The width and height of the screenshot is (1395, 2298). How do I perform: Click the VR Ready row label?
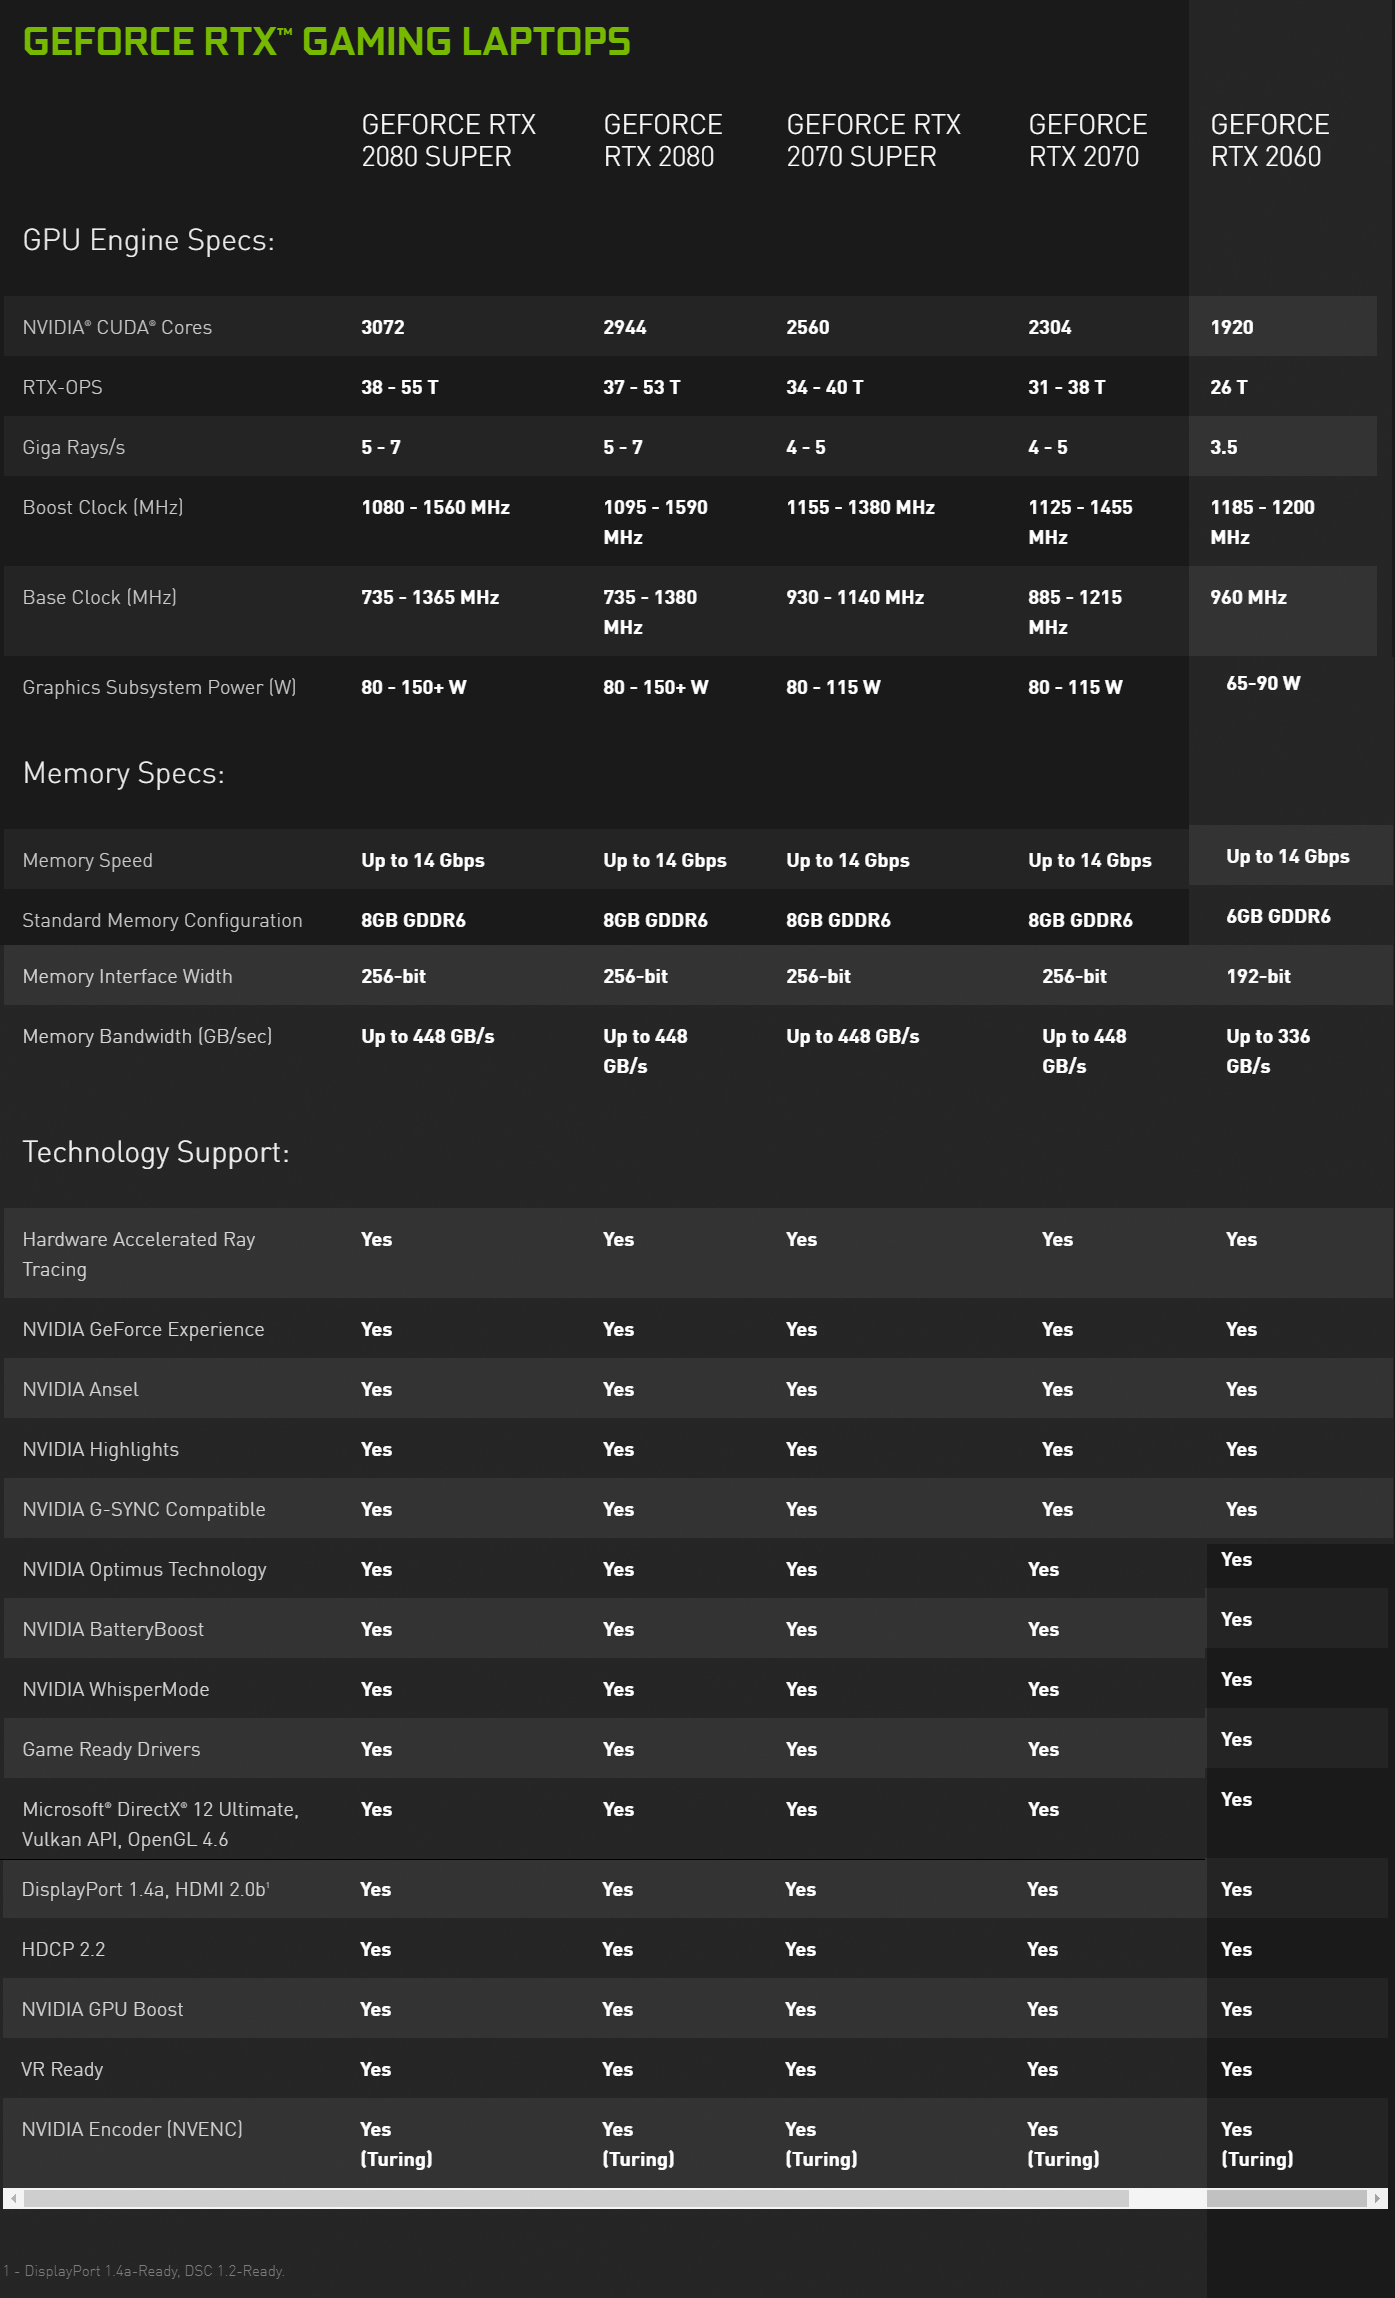tap(62, 2069)
